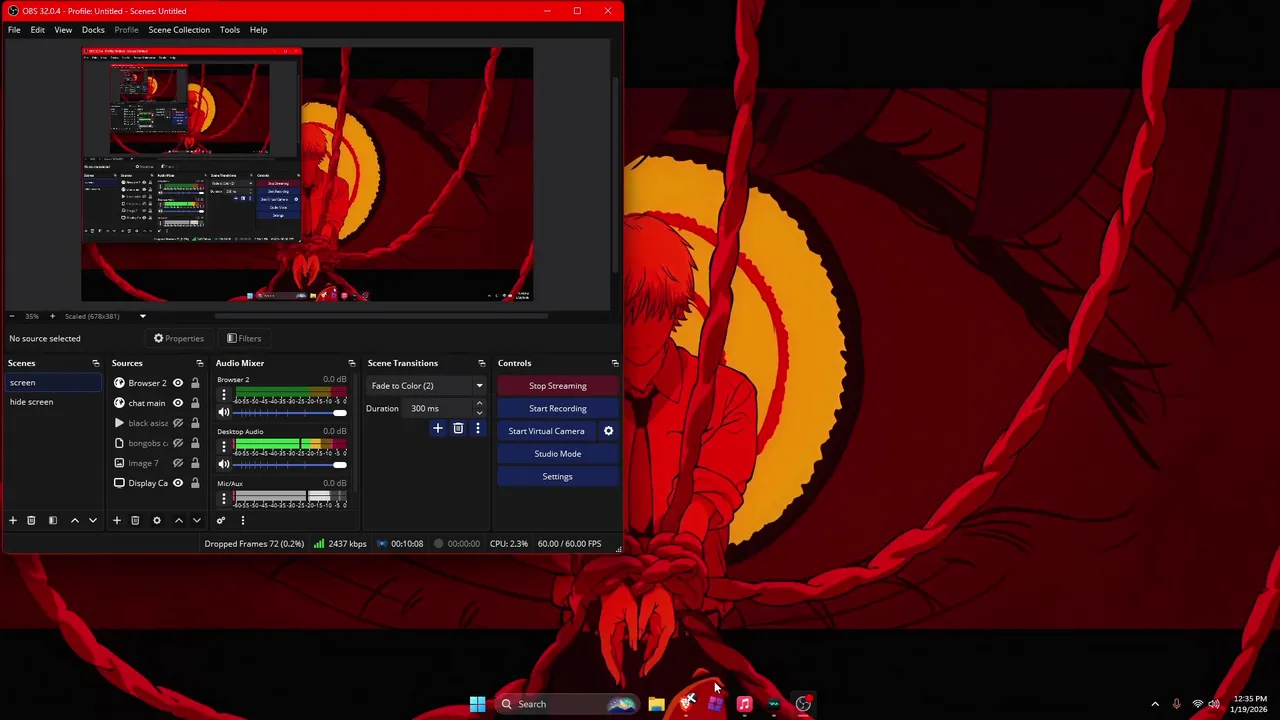Remove the scene transition with the trash icon
This screenshot has width=1280, height=720.
click(x=458, y=428)
